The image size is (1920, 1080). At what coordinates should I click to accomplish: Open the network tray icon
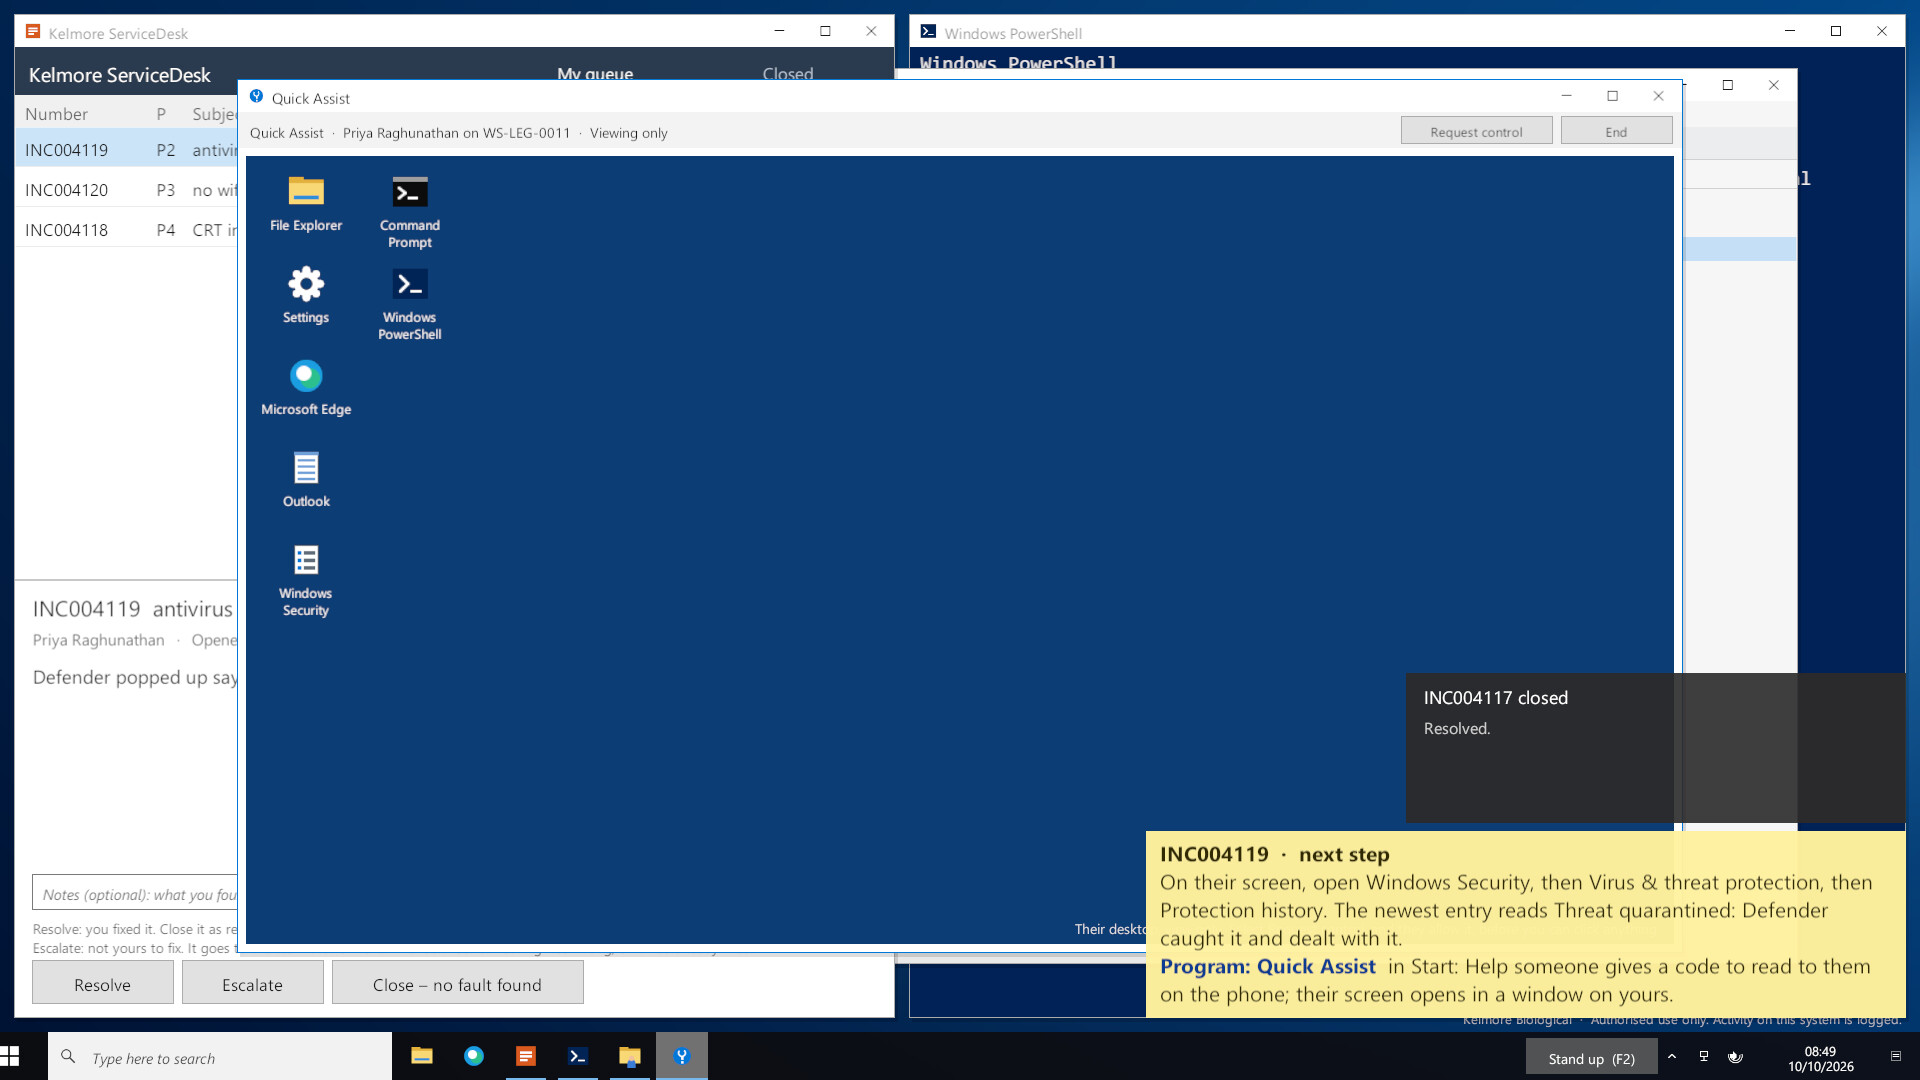click(x=1704, y=1057)
